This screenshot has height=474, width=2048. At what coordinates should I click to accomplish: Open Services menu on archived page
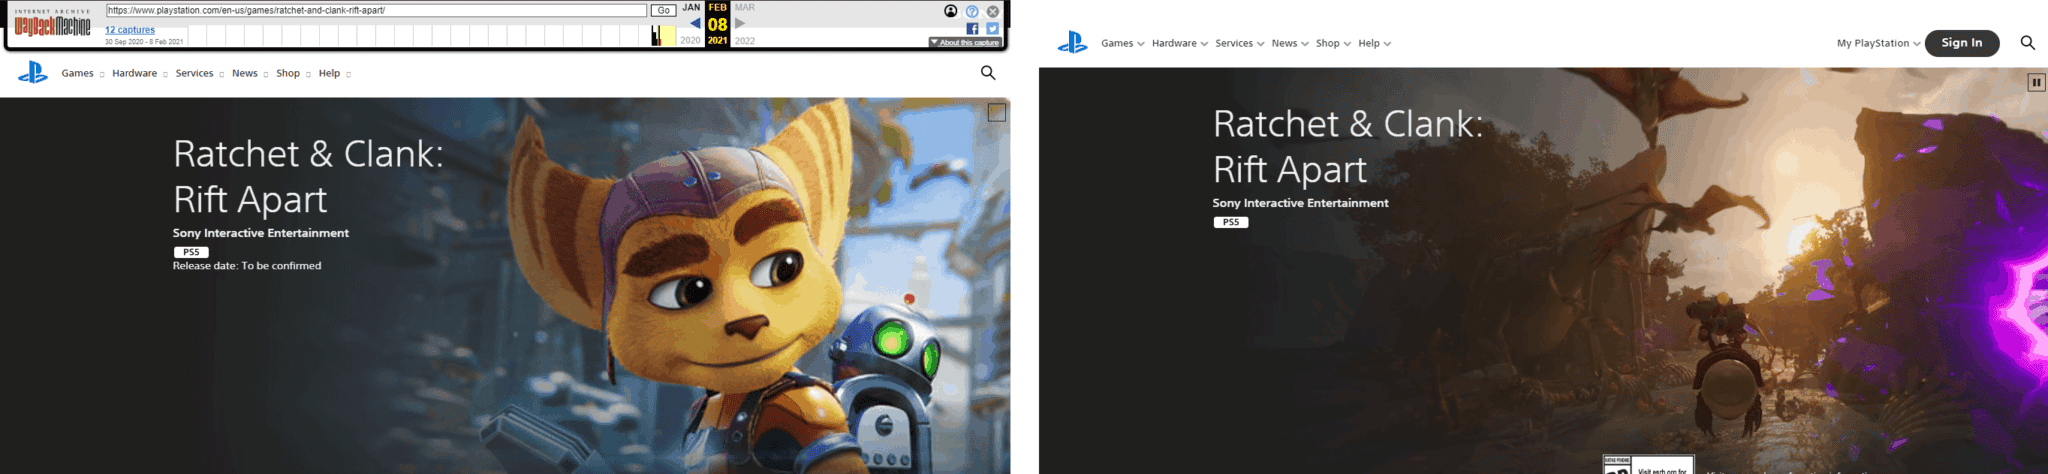coord(199,73)
